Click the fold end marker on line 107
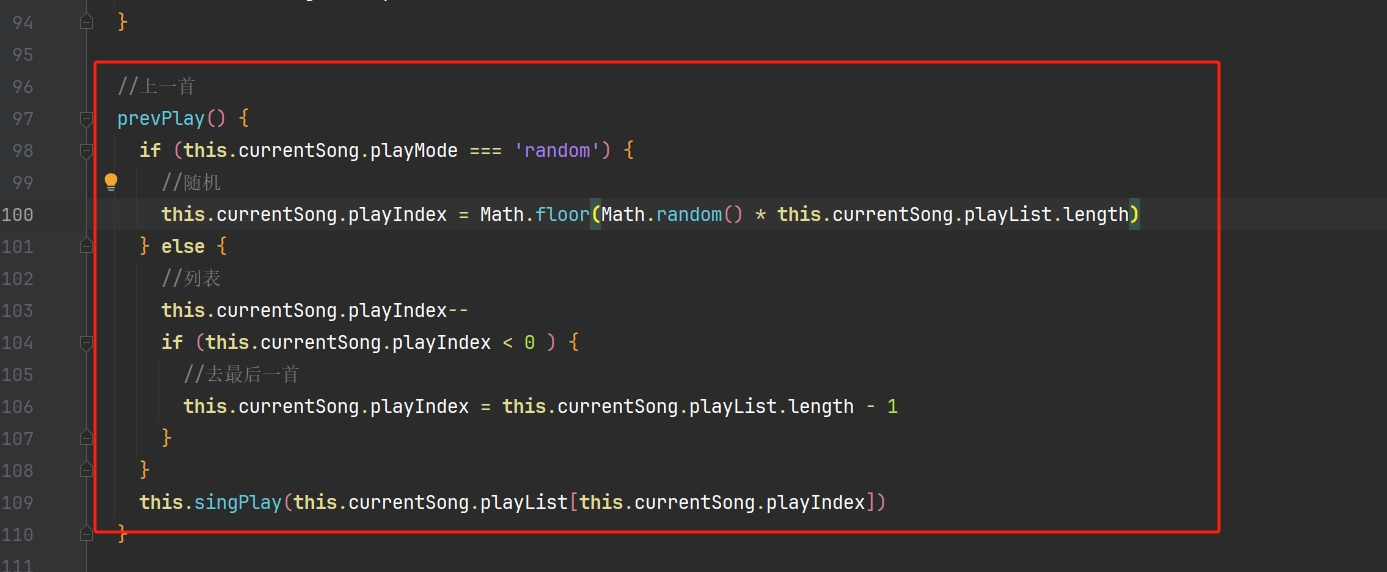 pos(87,438)
